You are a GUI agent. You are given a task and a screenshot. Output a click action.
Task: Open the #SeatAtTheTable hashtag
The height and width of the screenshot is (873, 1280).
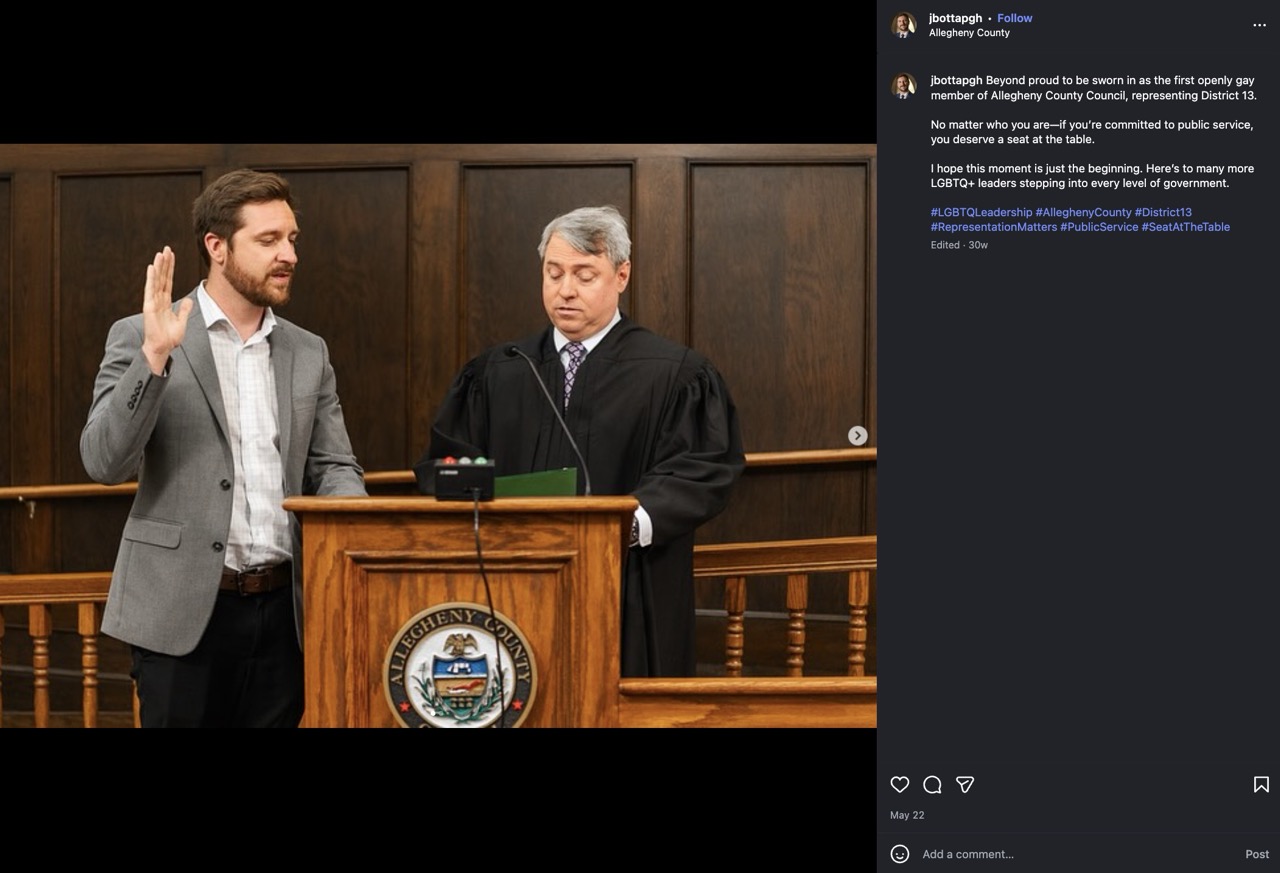click(x=1187, y=227)
